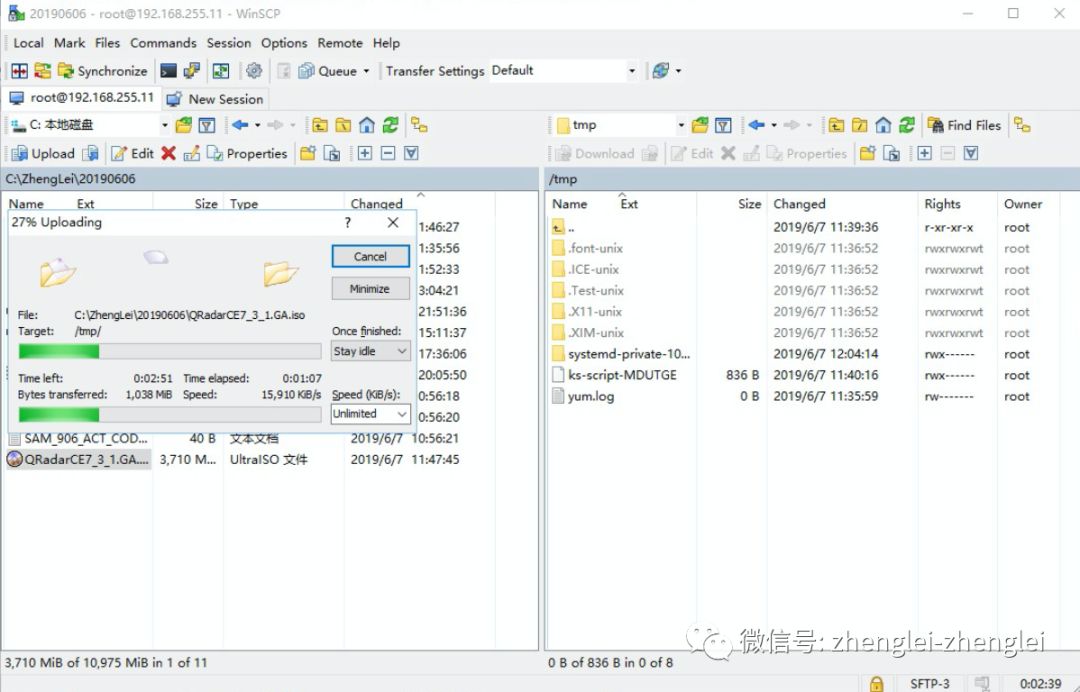Refresh the remote panel
This screenshot has width=1080, height=692.
(x=907, y=125)
